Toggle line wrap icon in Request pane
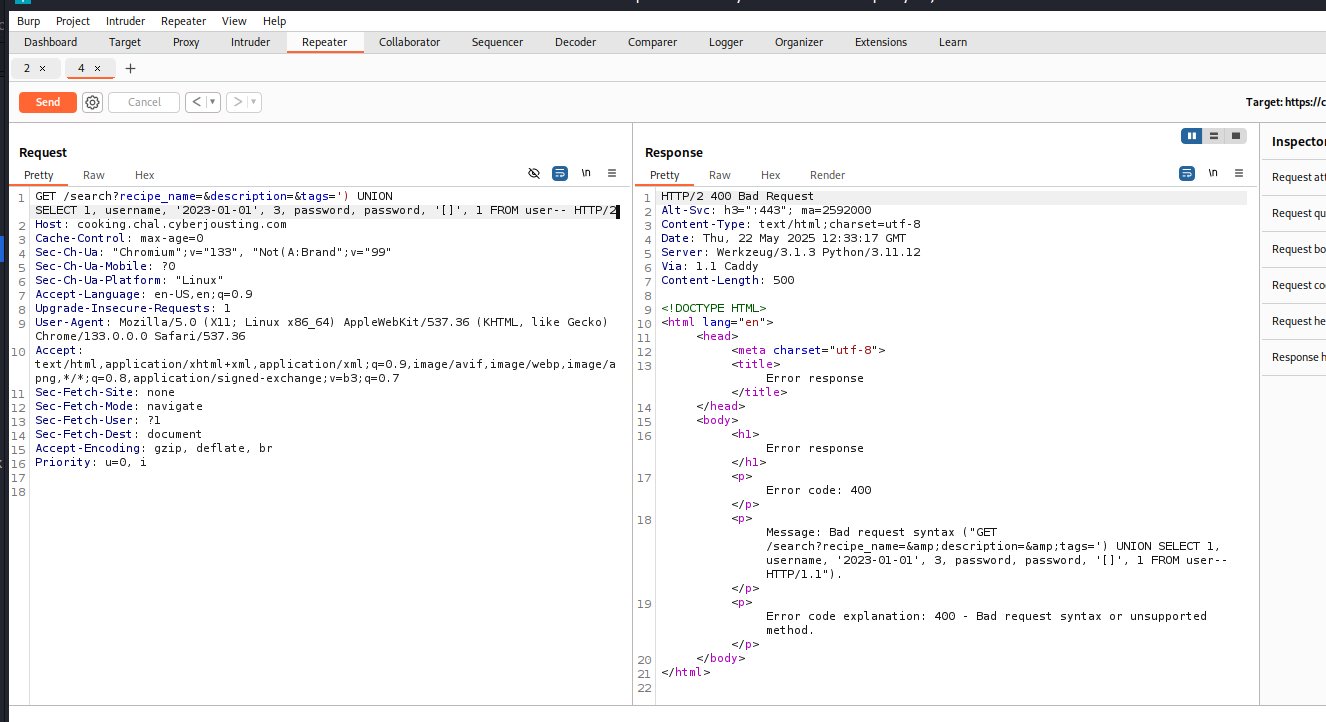The width and height of the screenshot is (1326, 722). (560, 173)
